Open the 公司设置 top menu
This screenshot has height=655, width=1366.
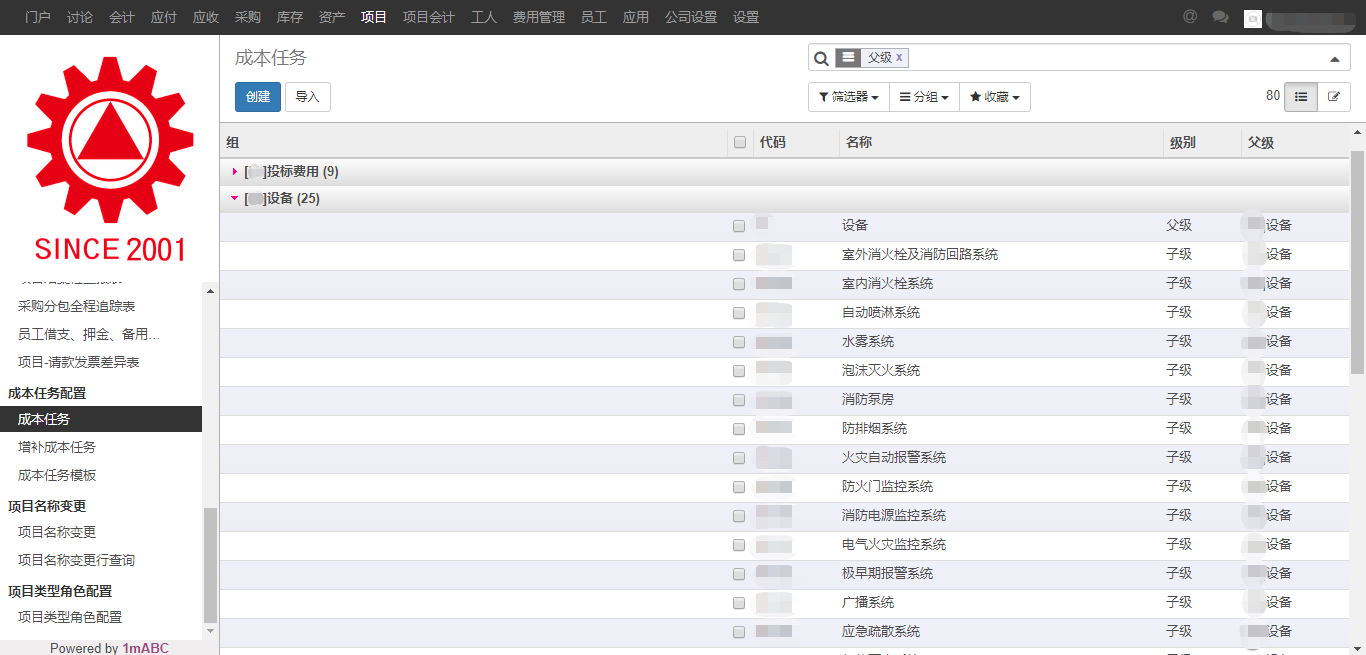tap(691, 17)
